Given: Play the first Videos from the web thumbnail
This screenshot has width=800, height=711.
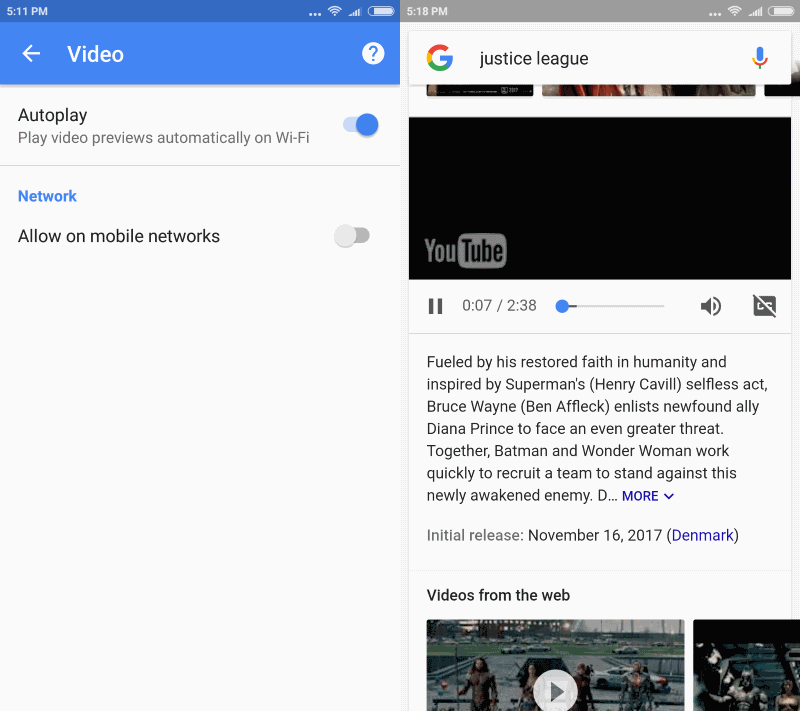Looking at the screenshot, I should click(x=555, y=665).
